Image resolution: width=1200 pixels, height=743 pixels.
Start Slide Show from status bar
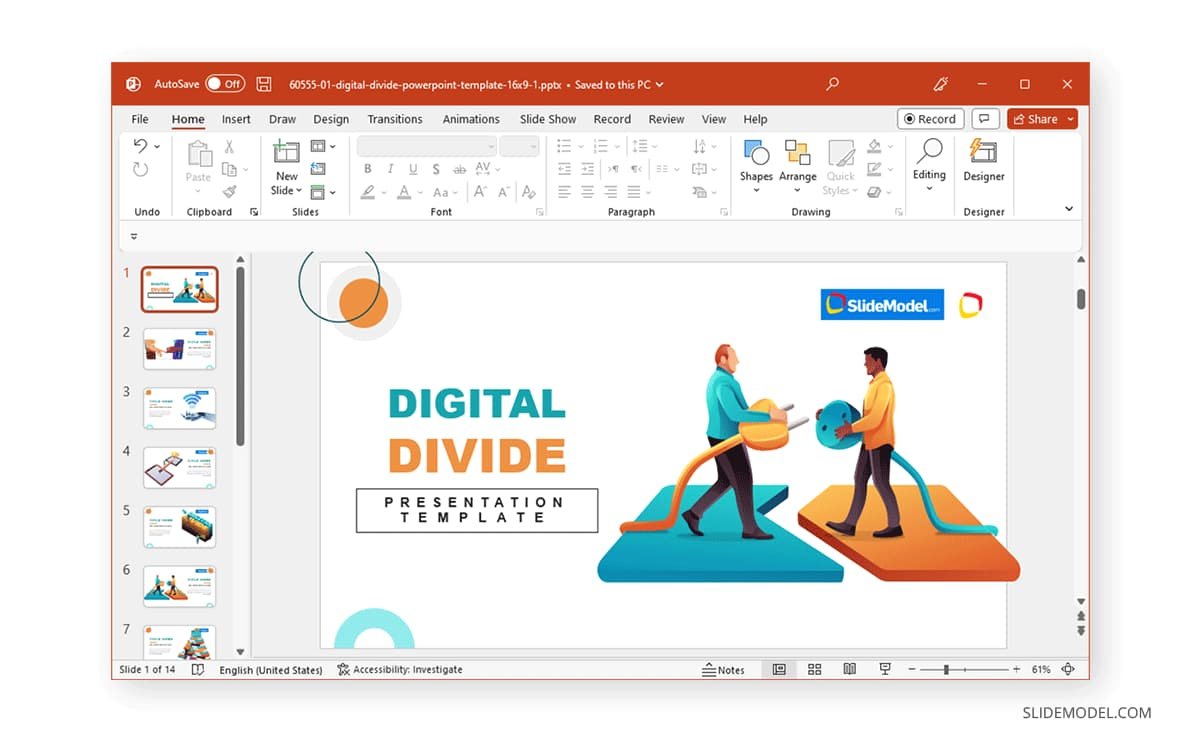tap(884, 669)
